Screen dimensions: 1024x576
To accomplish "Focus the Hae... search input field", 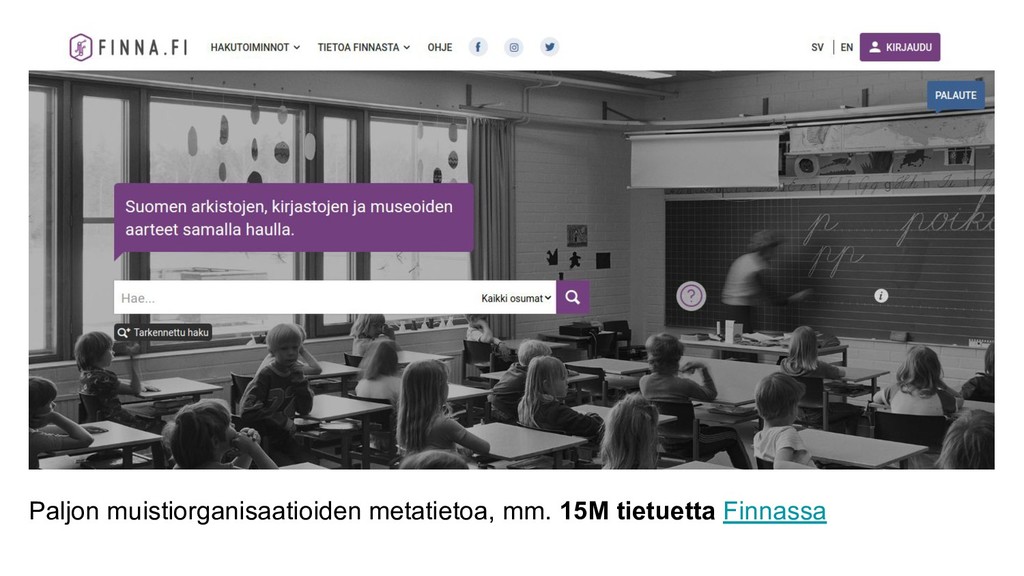I will [x=297, y=298].
